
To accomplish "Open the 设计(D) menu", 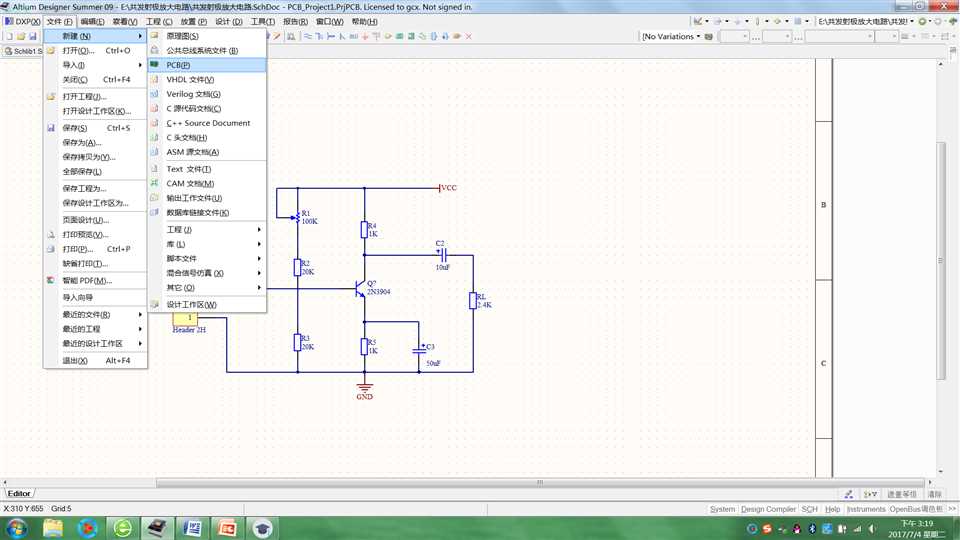I will 228,21.
